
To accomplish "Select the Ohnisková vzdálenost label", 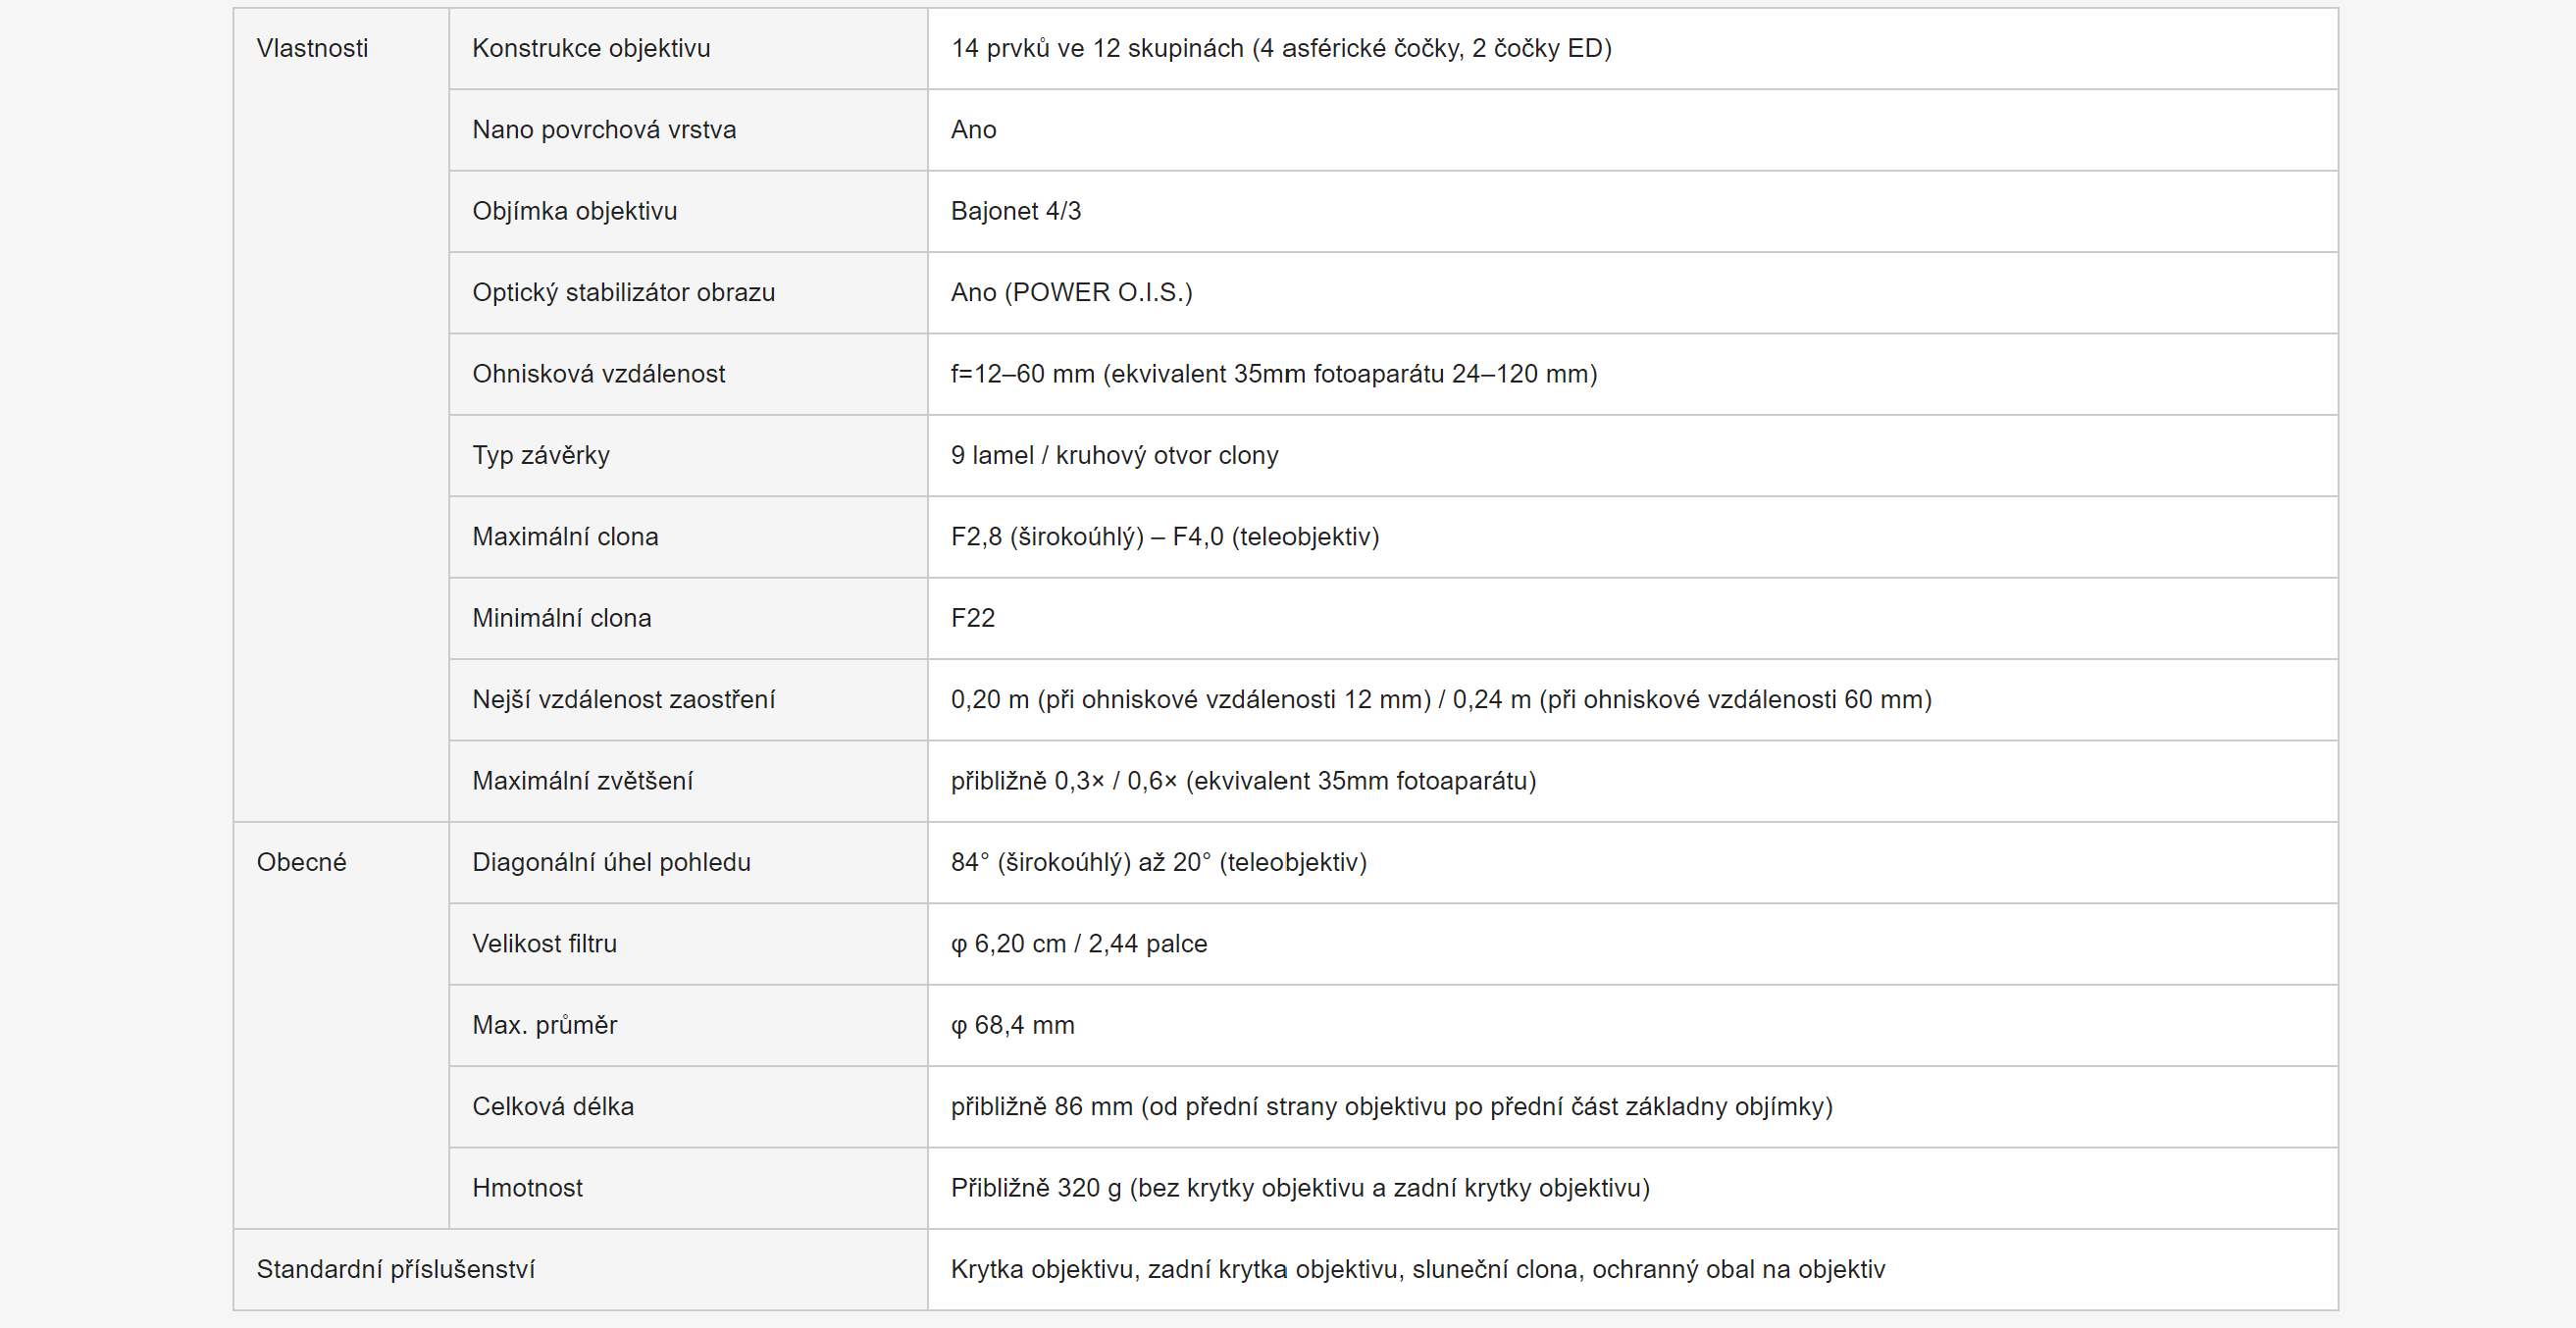I will point(598,374).
